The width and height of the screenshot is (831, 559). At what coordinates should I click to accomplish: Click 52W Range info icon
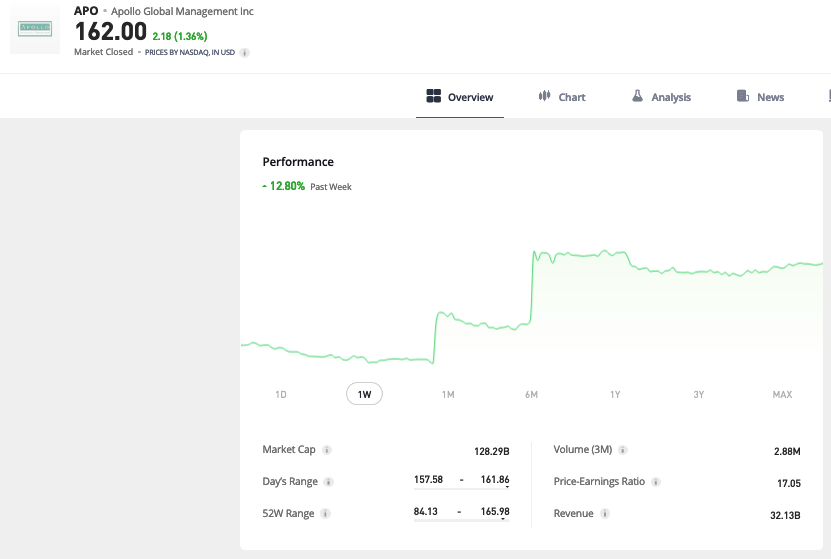click(x=326, y=514)
